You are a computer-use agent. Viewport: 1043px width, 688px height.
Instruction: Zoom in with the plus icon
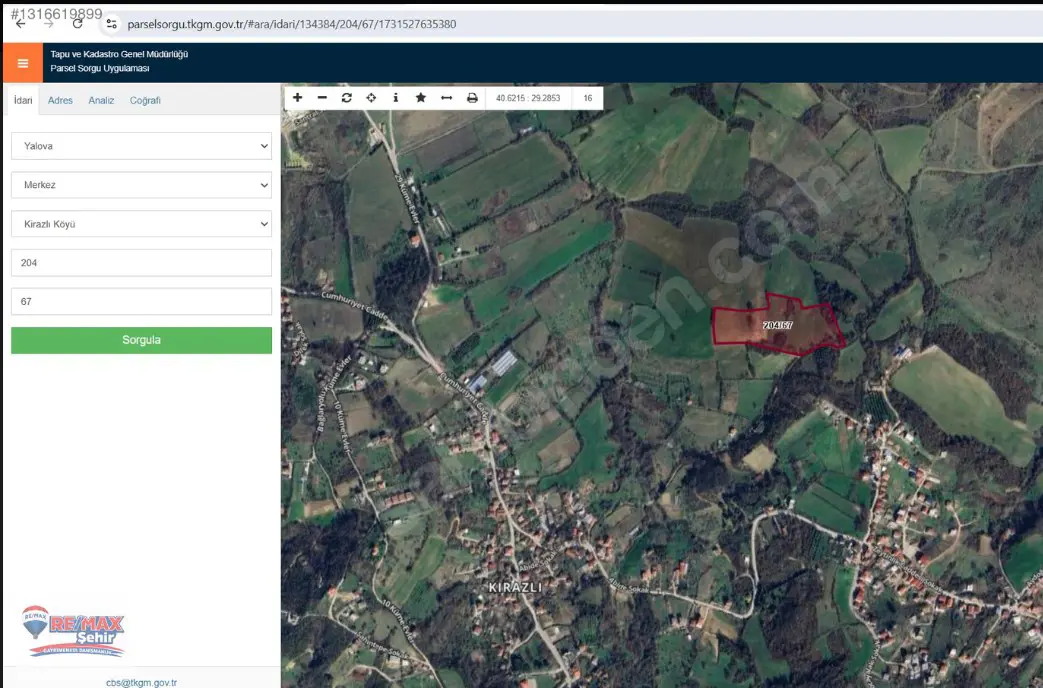click(x=297, y=98)
